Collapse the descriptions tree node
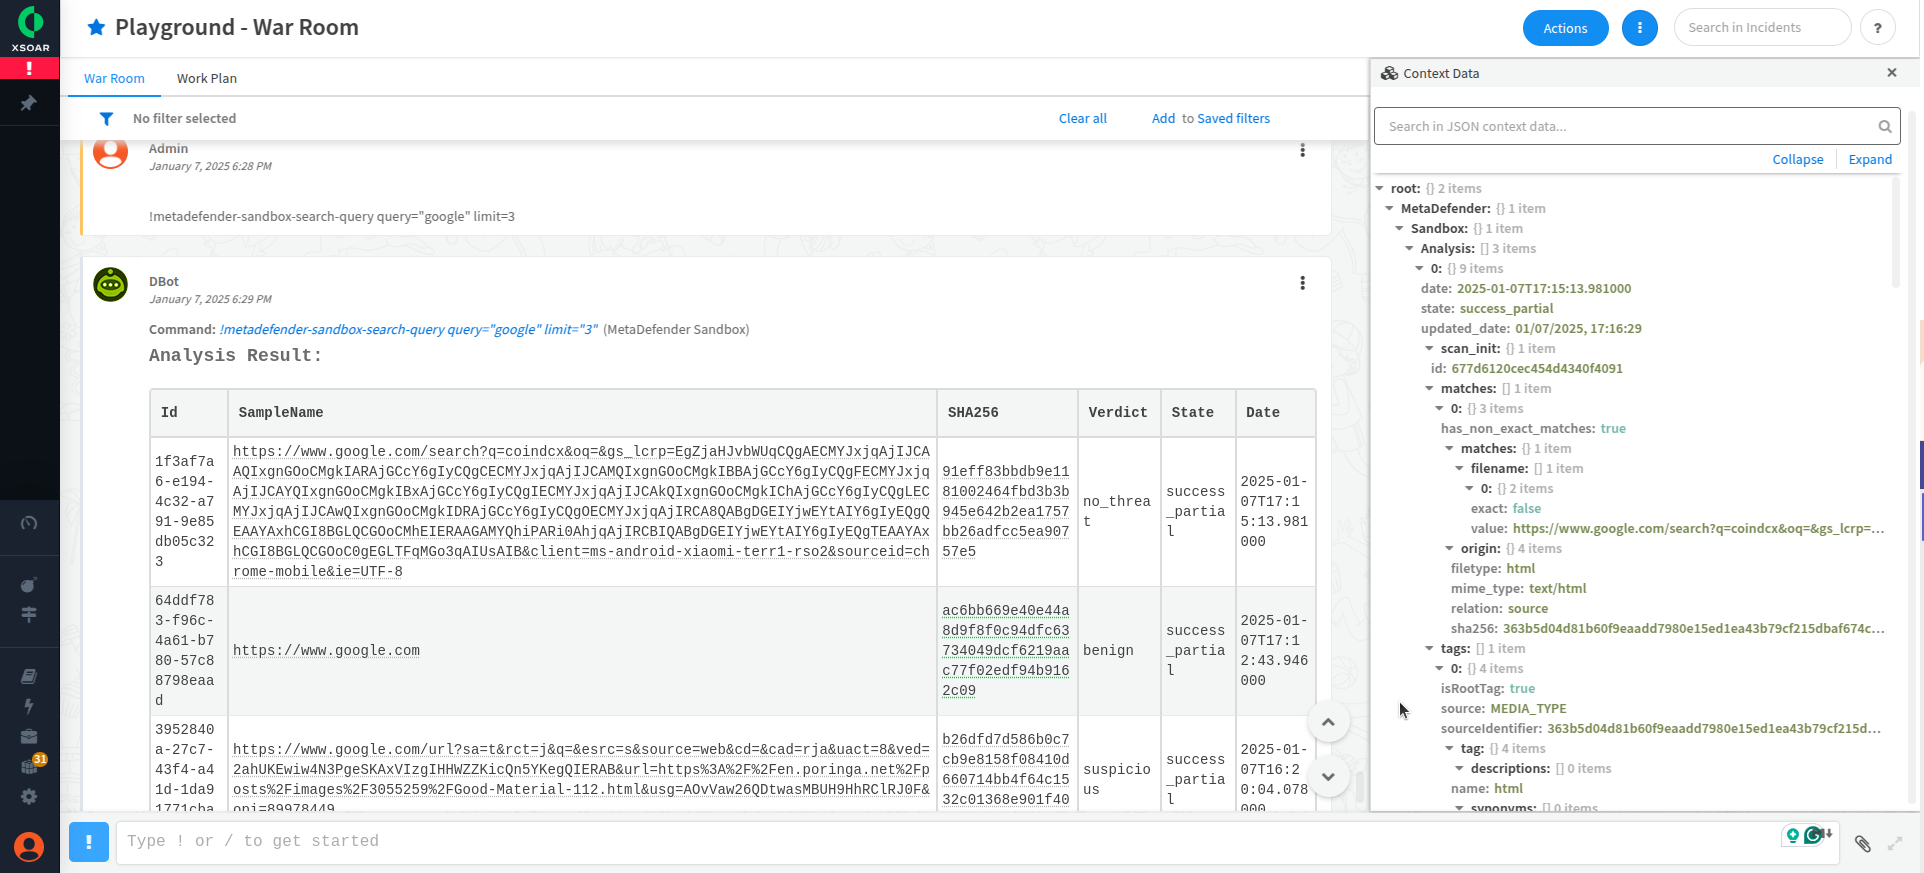Image resolution: width=1924 pixels, height=873 pixels. point(1459,768)
